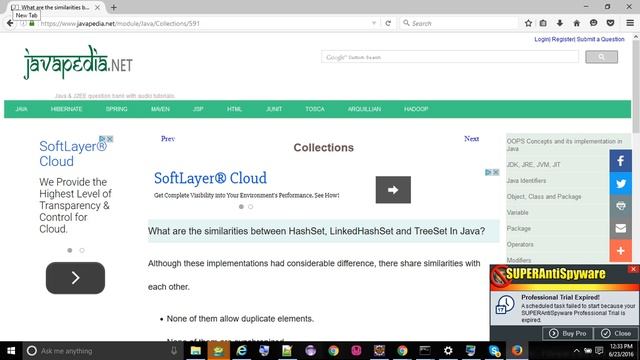The width and height of the screenshot is (640, 360).
Task: Open the Register link
Action: pyautogui.click(x=563, y=39)
